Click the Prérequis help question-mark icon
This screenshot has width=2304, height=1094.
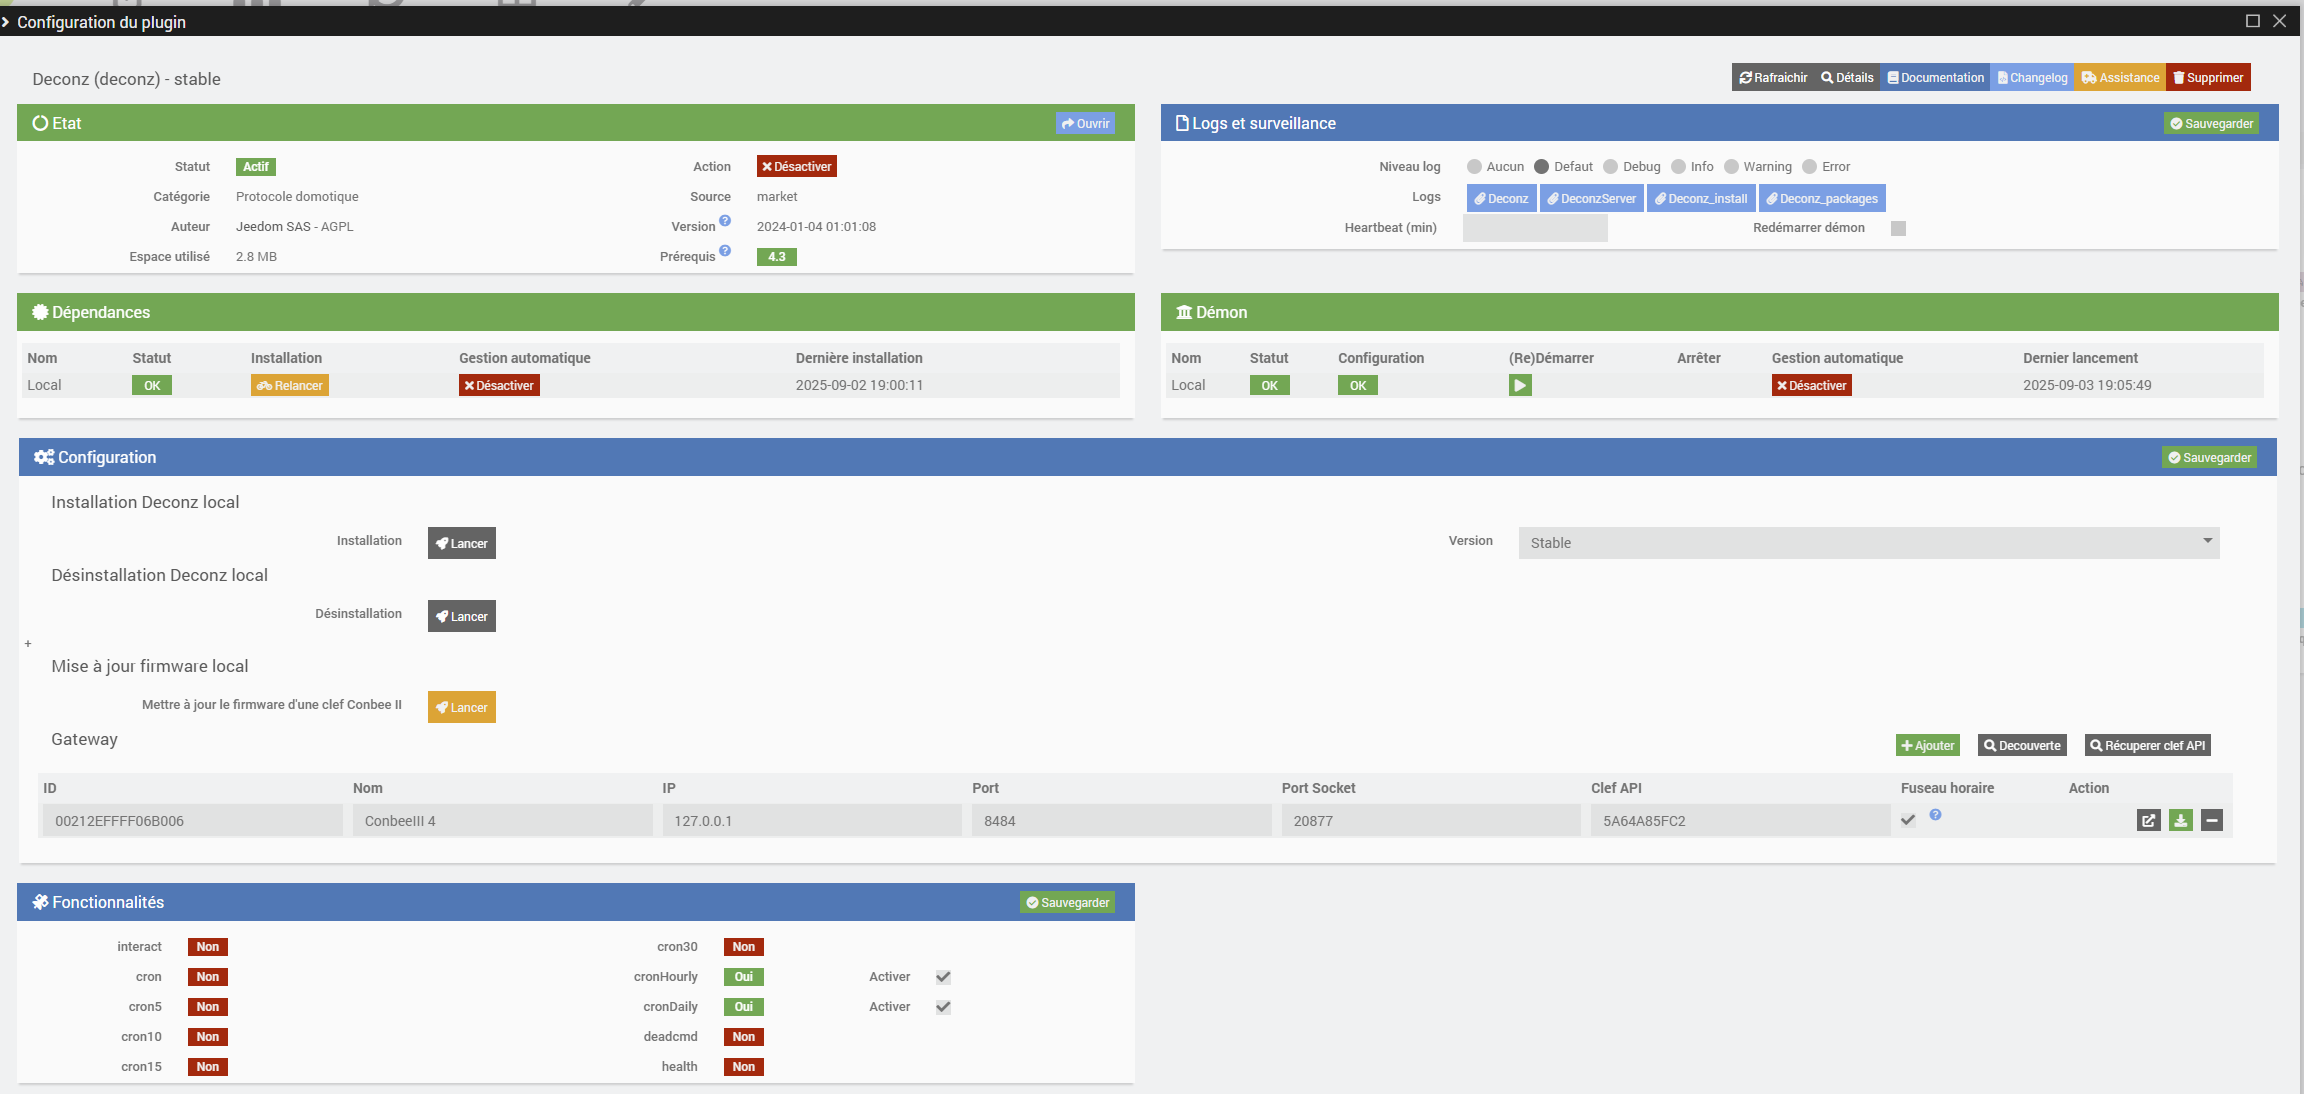[725, 251]
